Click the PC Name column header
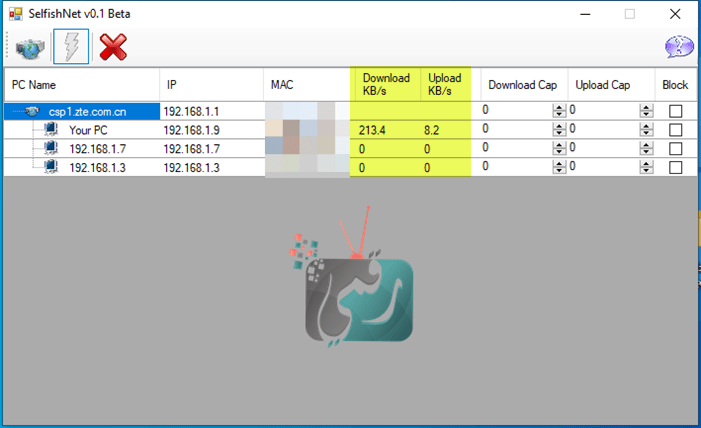Screen dimensions: 701x428 click(x=82, y=85)
